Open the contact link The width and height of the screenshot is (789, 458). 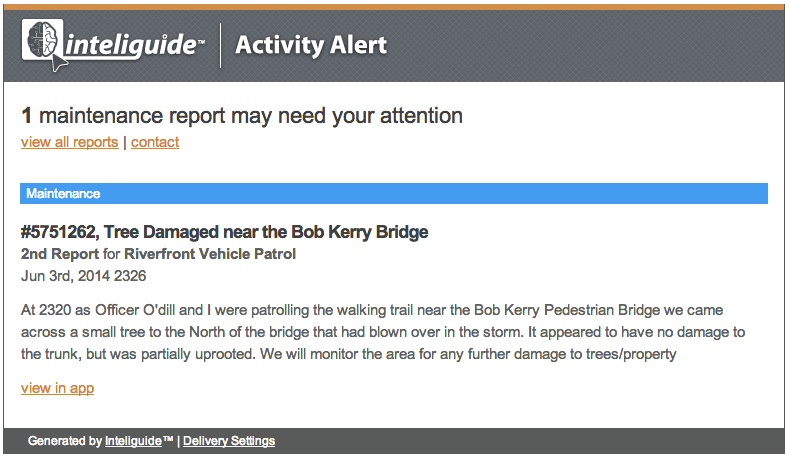[x=155, y=142]
